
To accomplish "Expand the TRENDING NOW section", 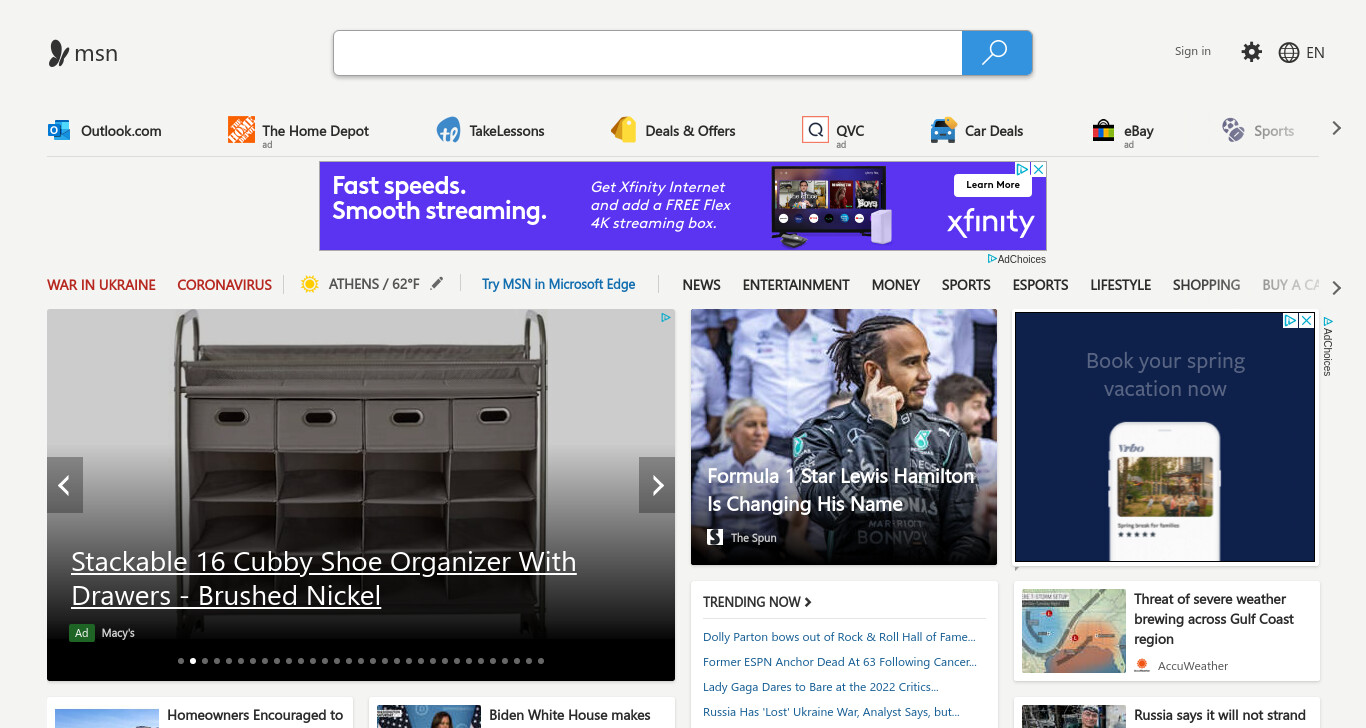I will coord(757,602).
